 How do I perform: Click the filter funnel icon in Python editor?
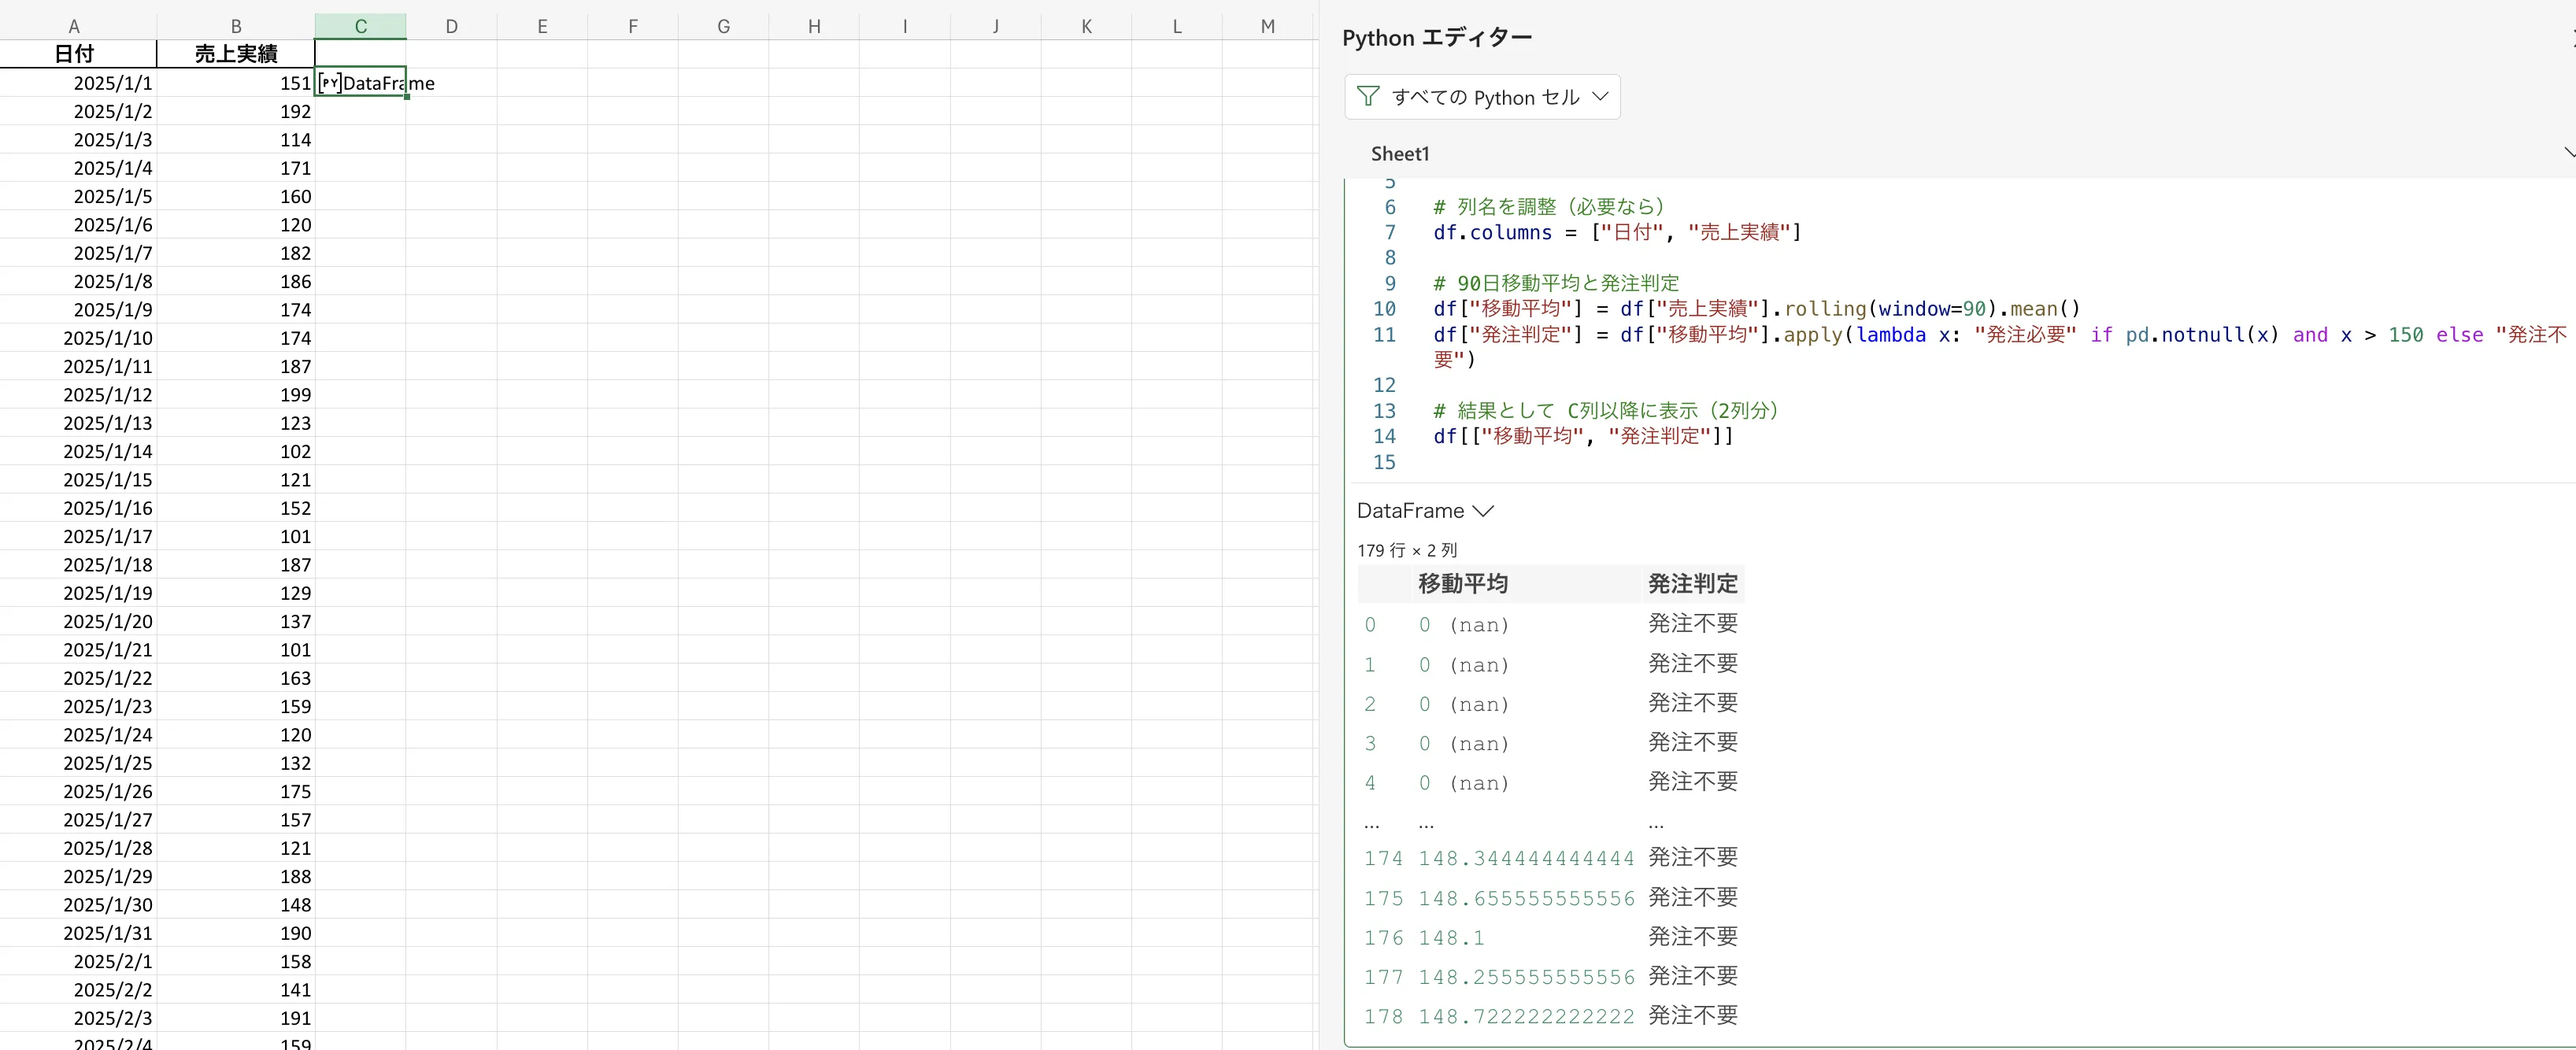point(1367,97)
